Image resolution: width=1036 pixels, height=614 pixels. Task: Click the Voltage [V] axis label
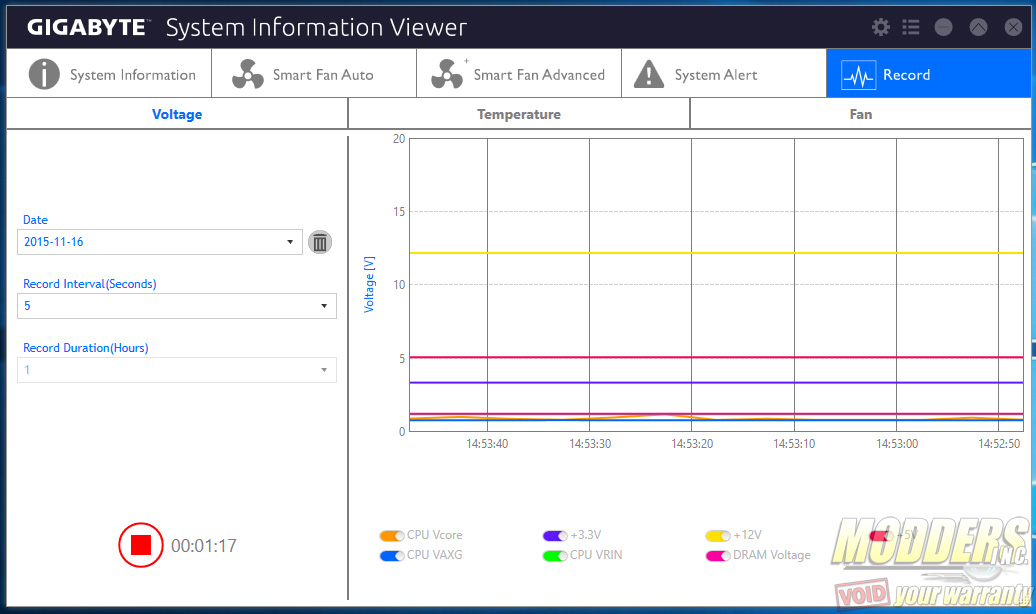[x=369, y=284]
